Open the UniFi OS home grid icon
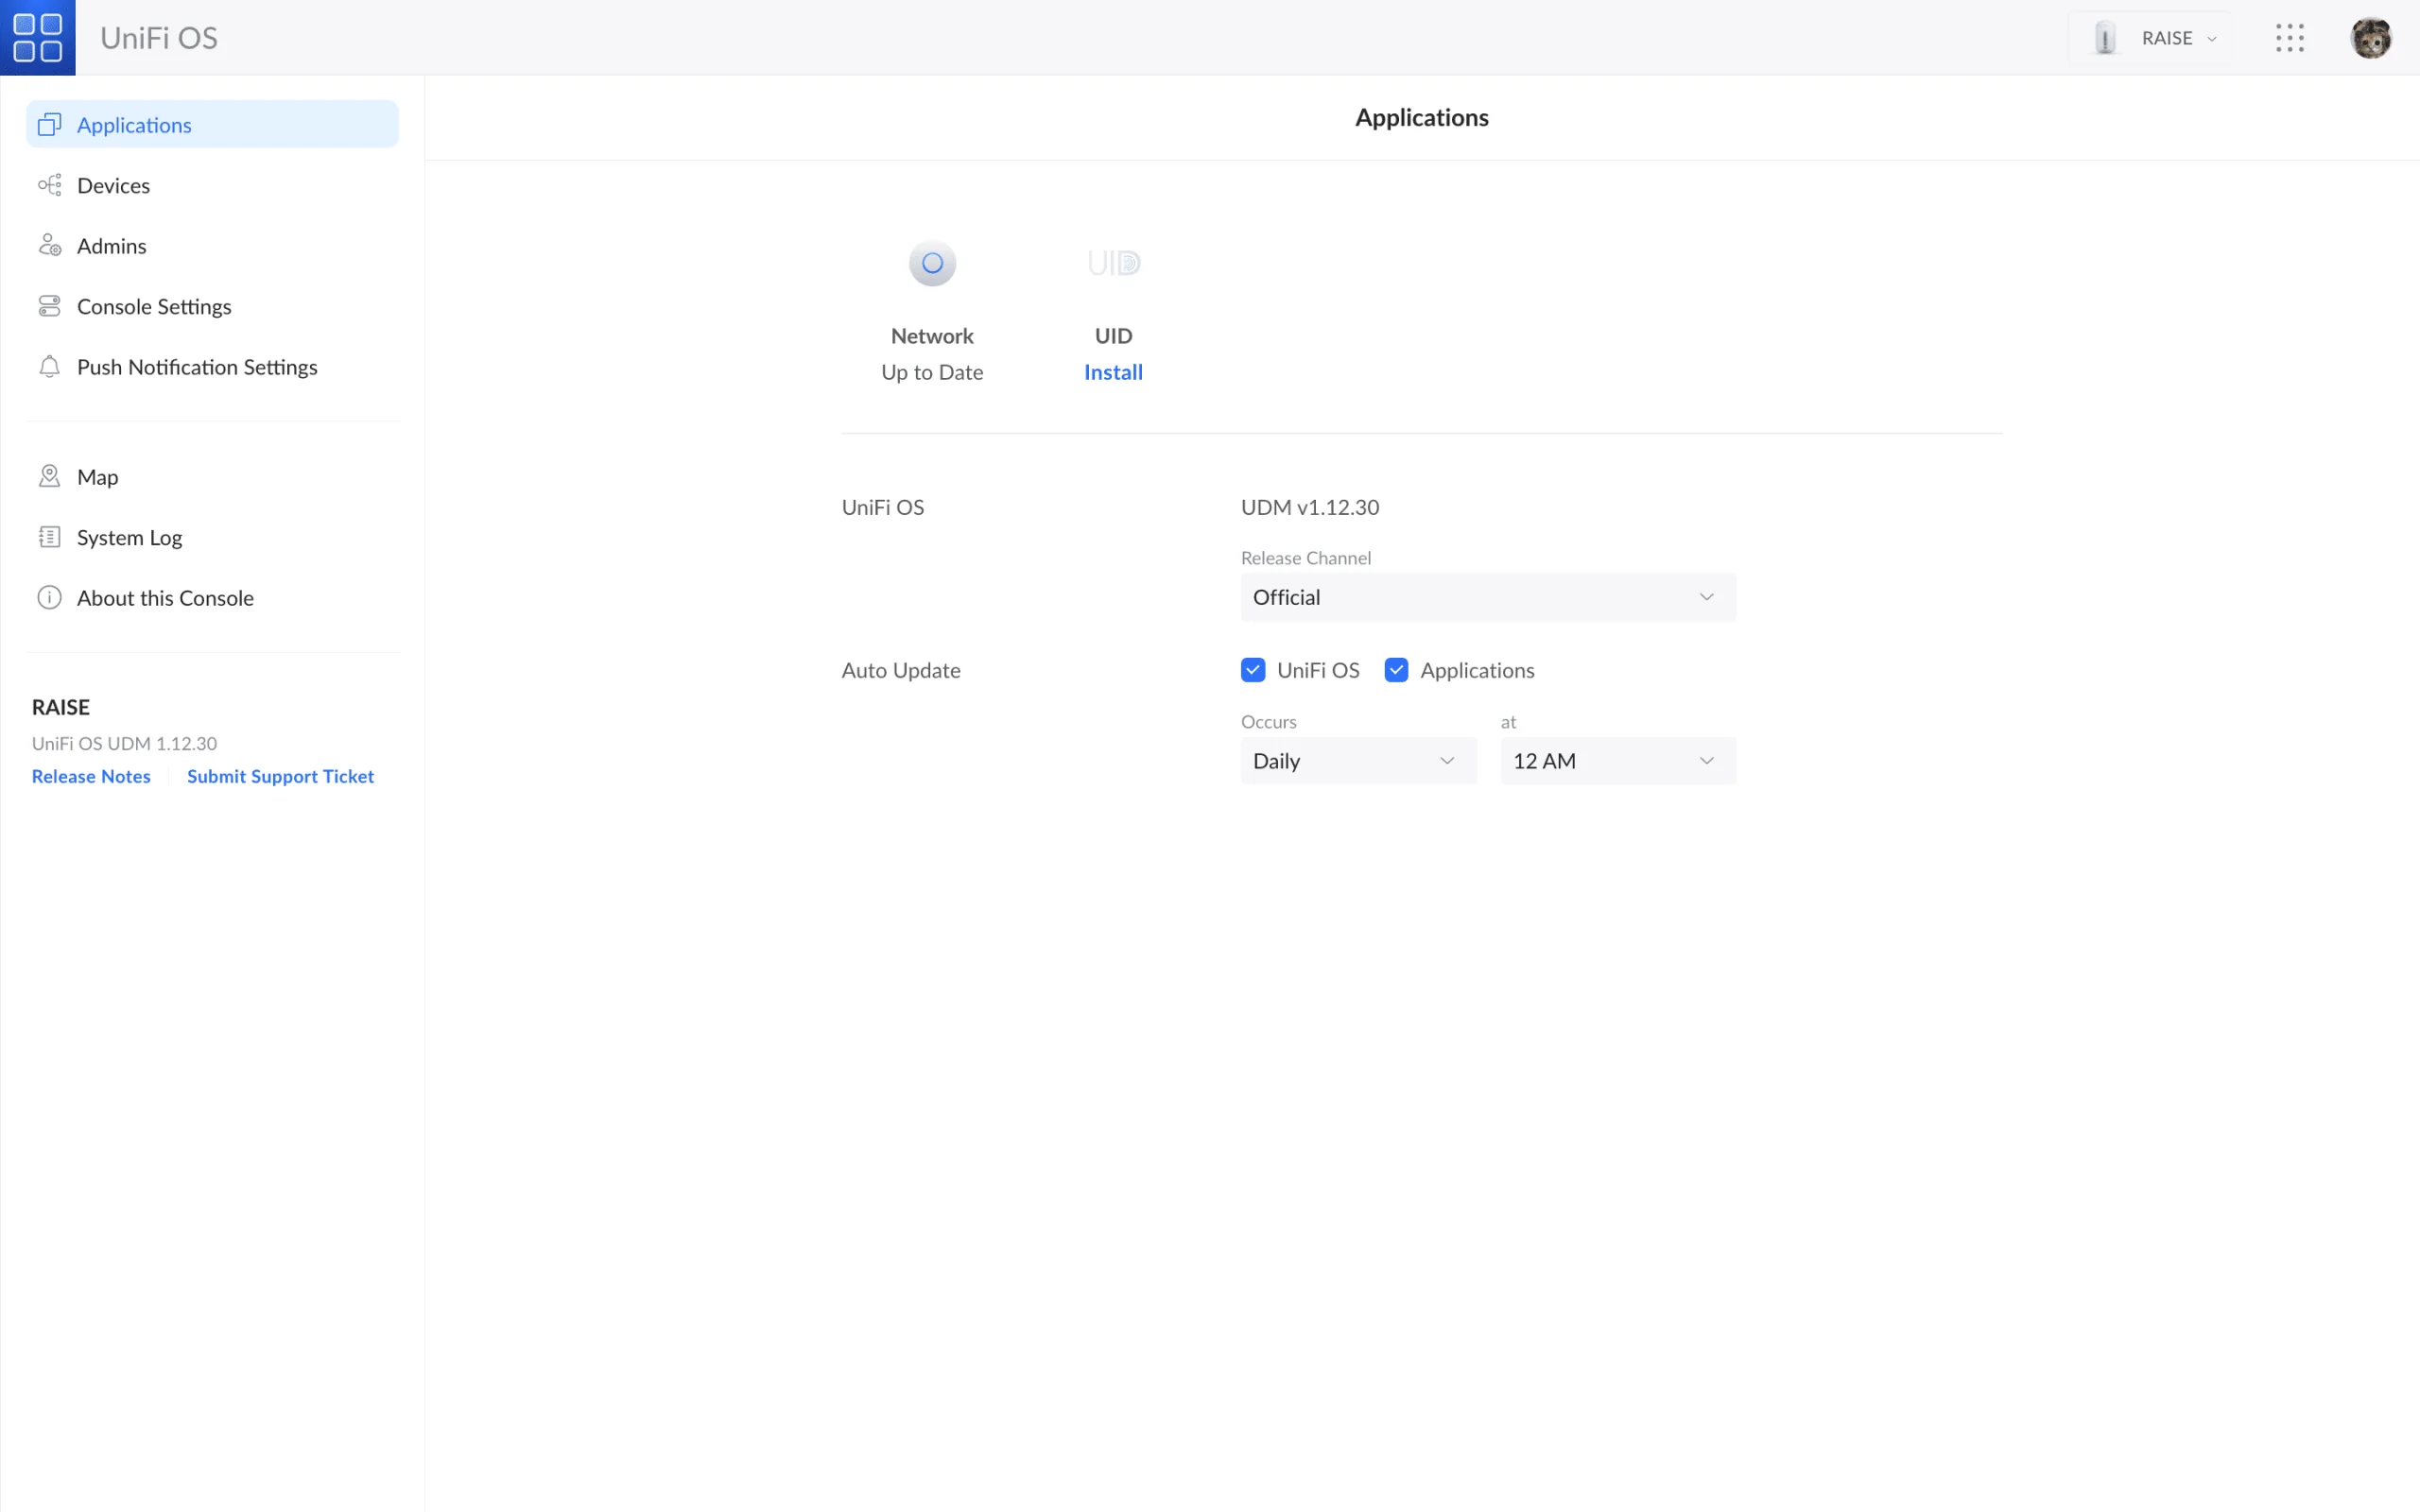The height and width of the screenshot is (1512, 2420). click(38, 37)
